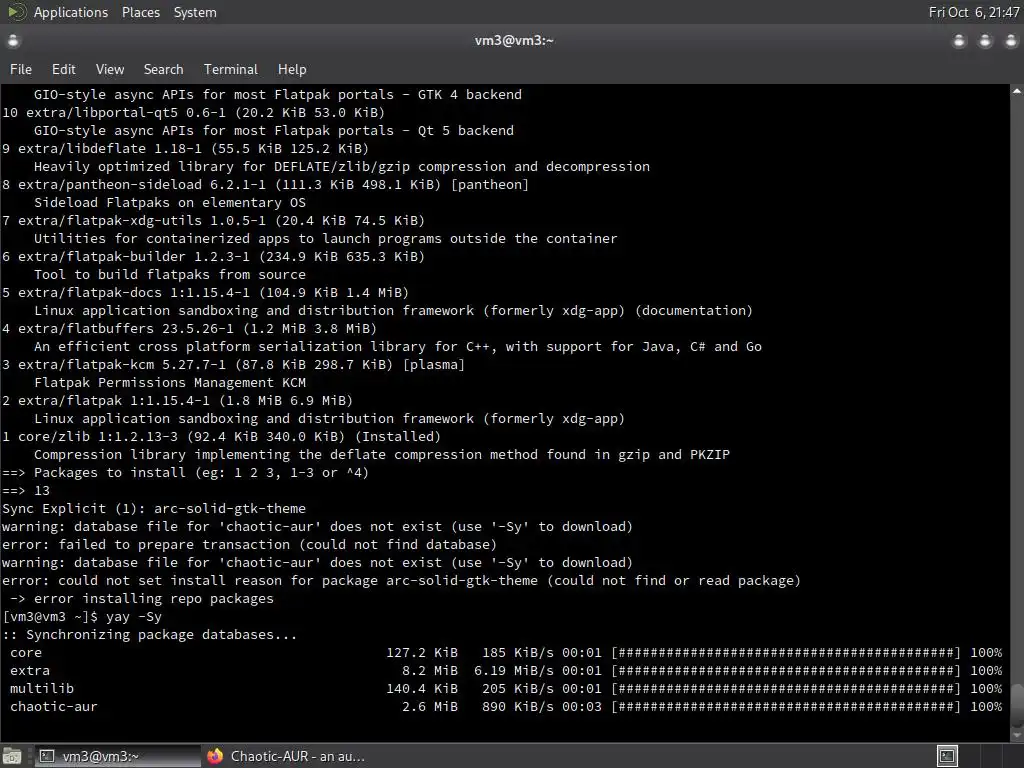Open the terminal File menu
The height and width of the screenshot is (768, 1024).
pyautogui.click(x=21, y=69)
